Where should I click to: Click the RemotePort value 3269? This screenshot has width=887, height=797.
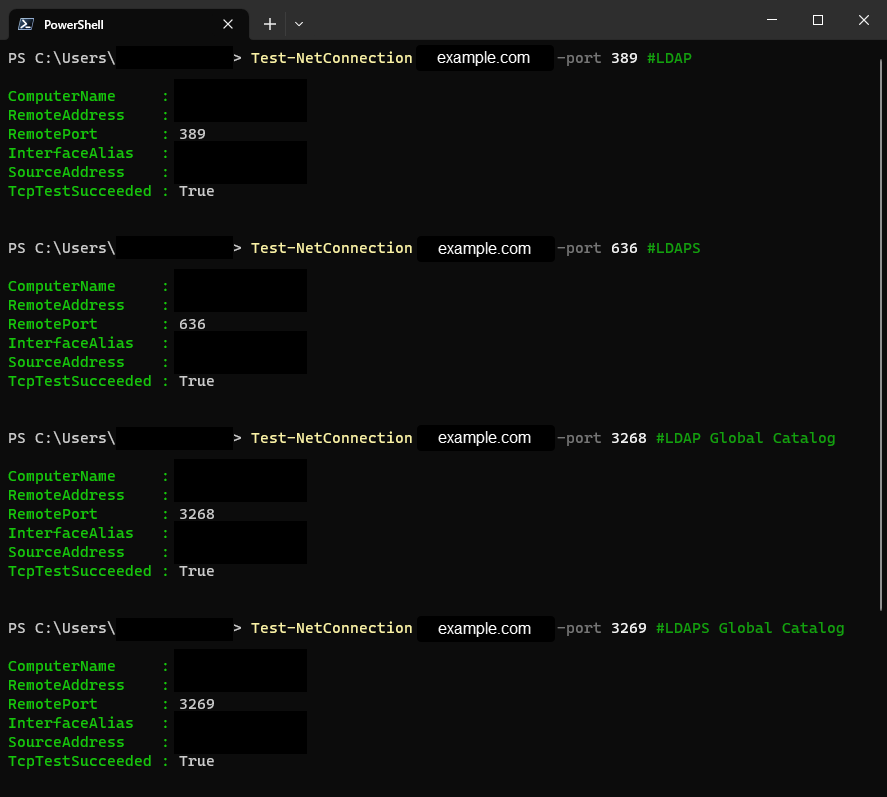point(196,704)
